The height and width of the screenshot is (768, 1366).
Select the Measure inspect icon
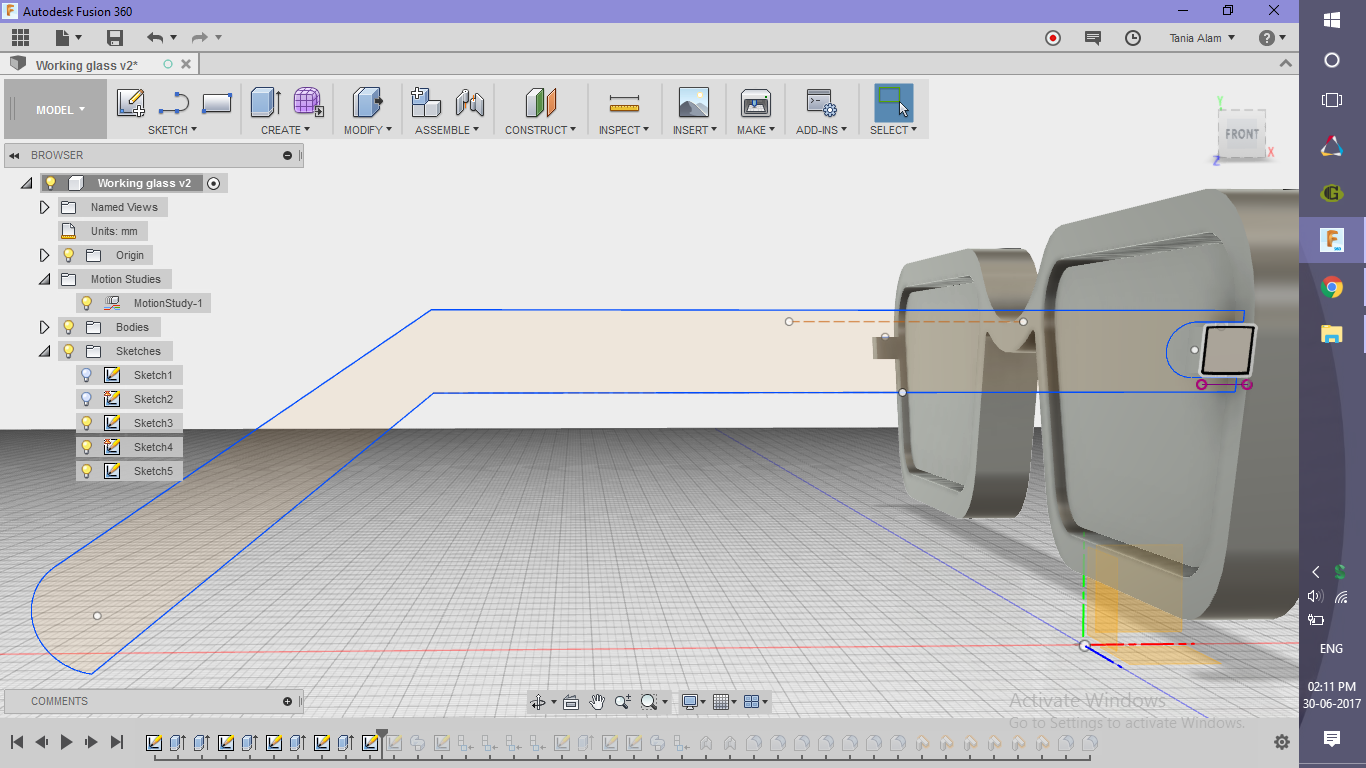[624, 102]
